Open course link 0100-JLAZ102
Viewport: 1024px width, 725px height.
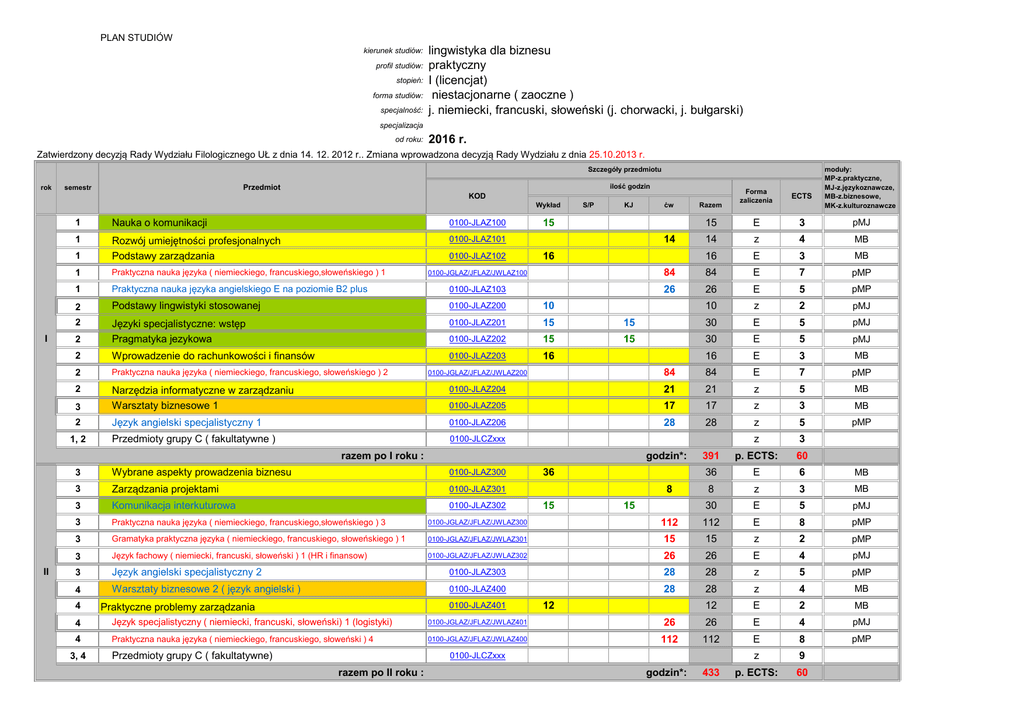point(477,256)
